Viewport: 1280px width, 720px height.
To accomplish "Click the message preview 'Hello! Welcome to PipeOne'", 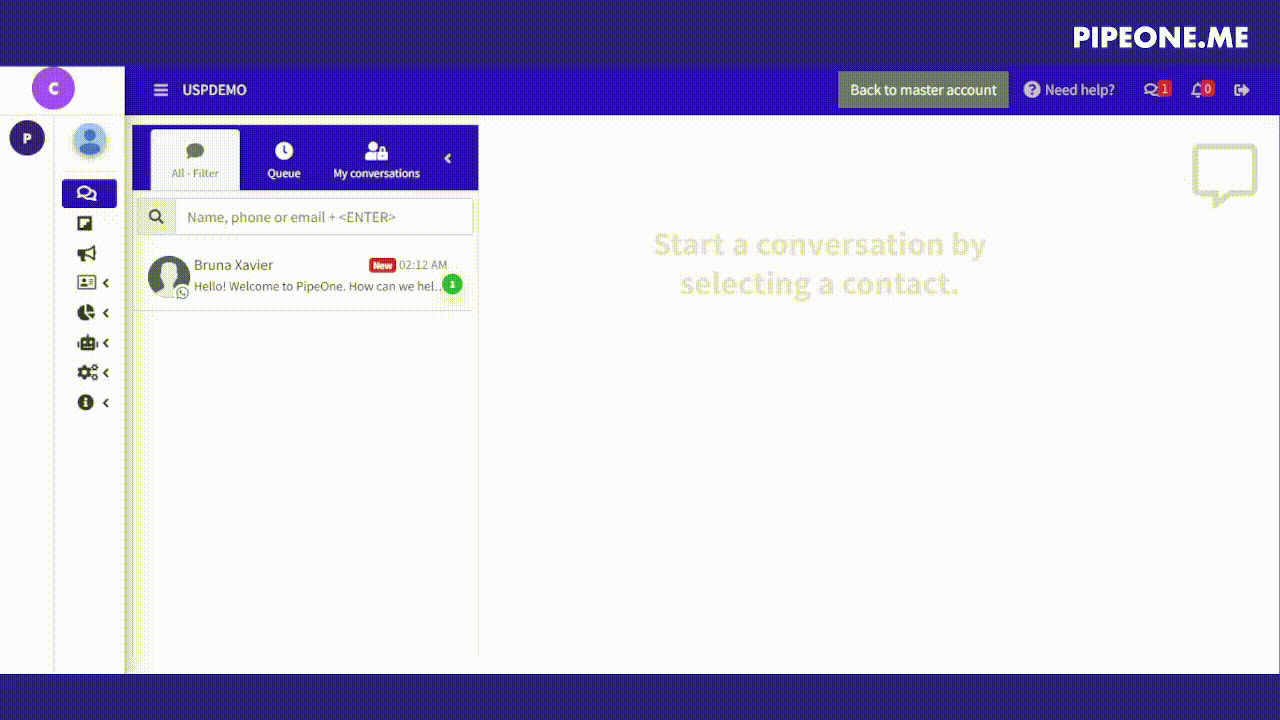I will 317,286.
